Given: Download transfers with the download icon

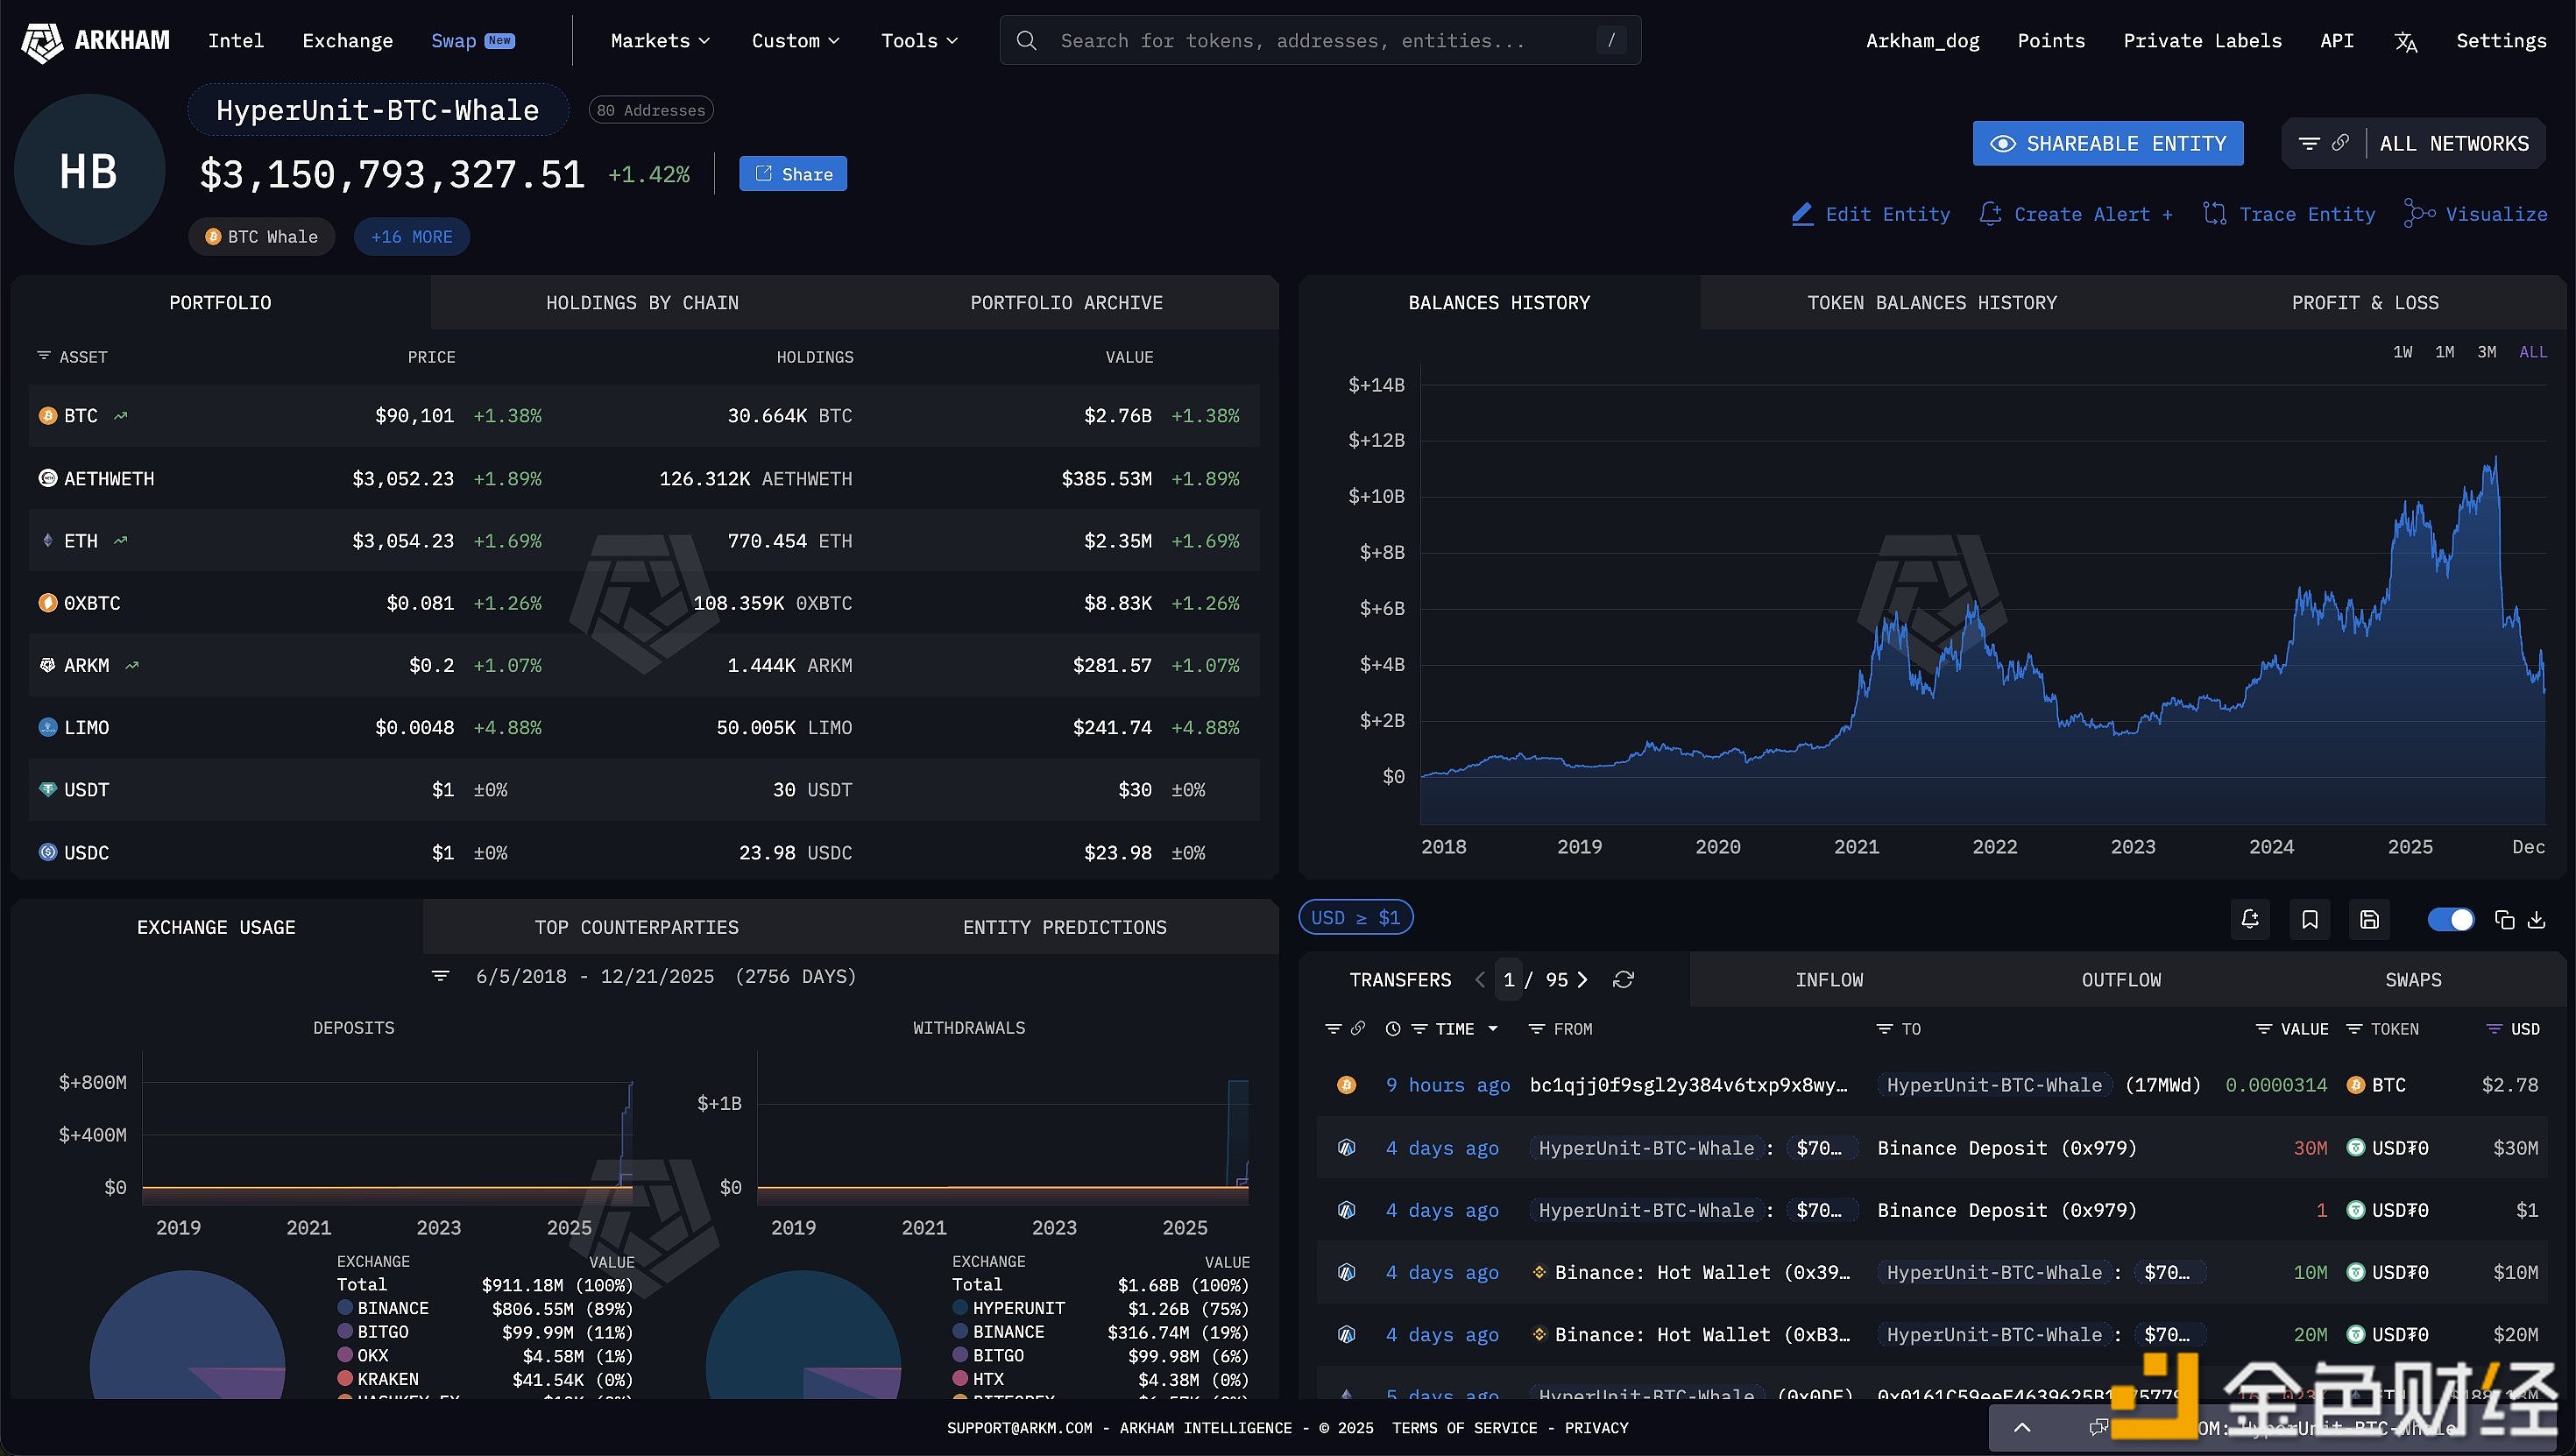Looking at the screenshot, I should coord(2537,919).
